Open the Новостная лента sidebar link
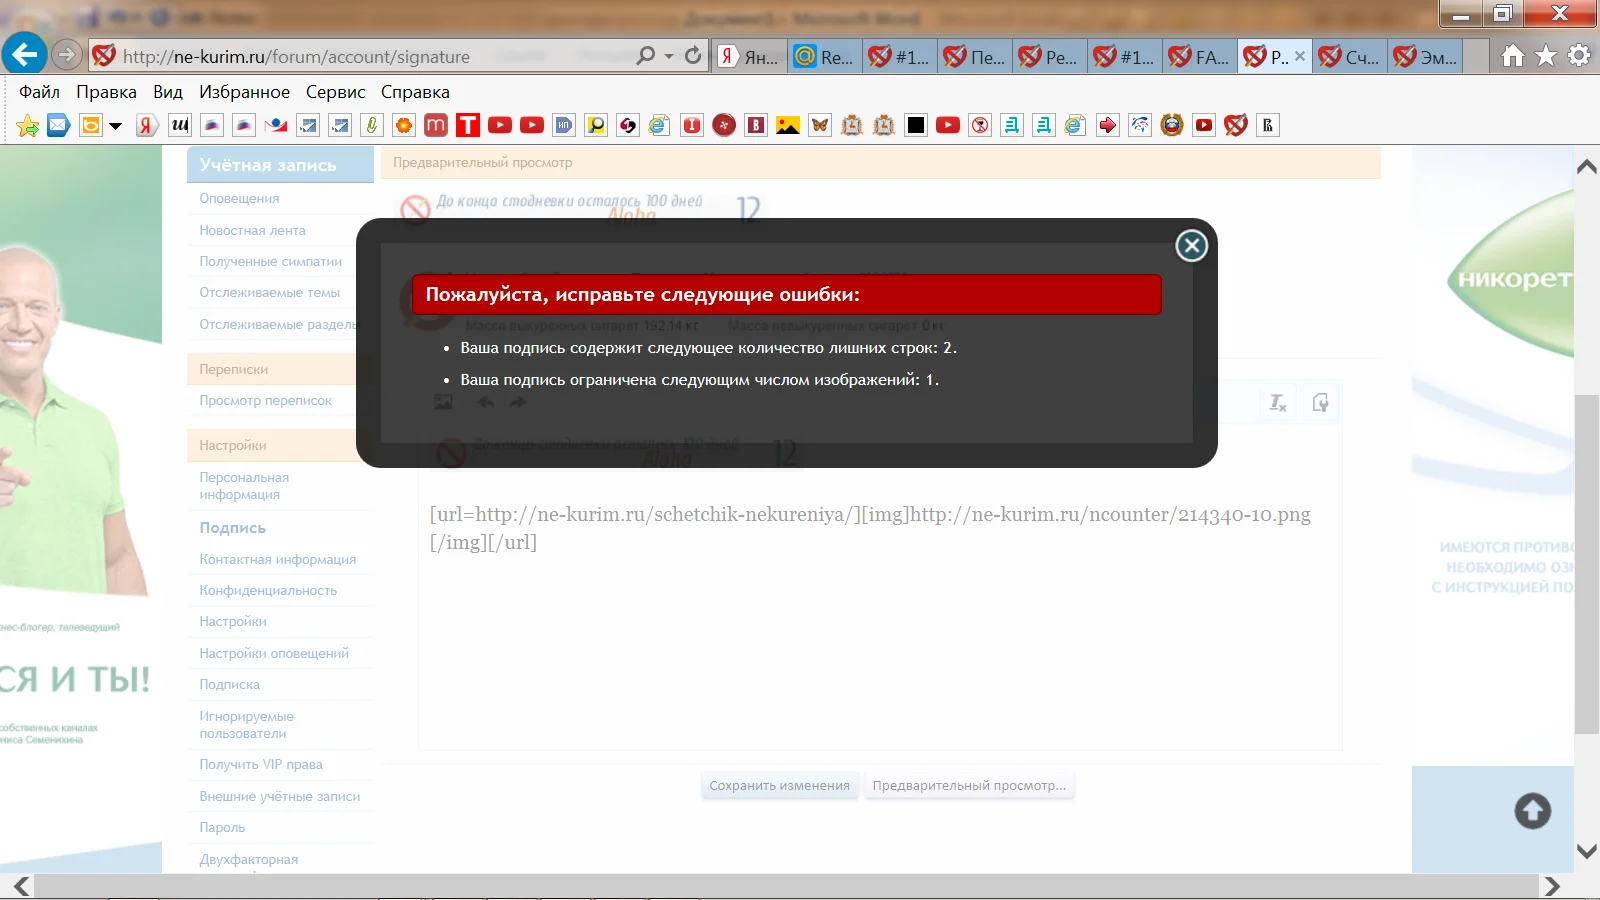This screenshot has width=1600, height=900. pos(252,230)
